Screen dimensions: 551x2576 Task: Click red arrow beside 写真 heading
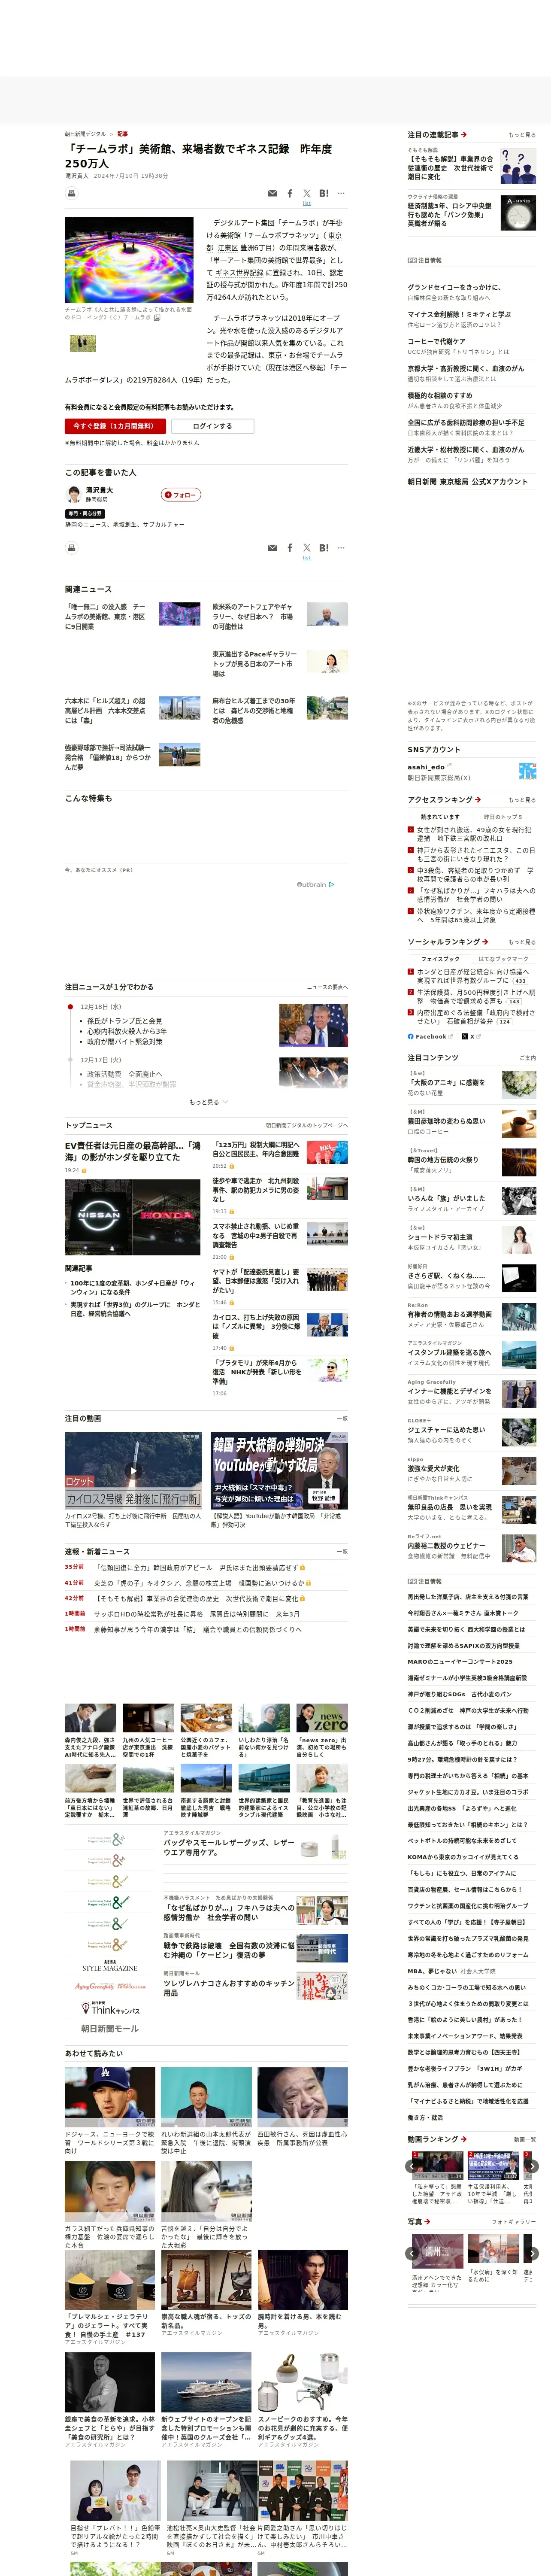pyautogui.click(x=427, y=2221)
